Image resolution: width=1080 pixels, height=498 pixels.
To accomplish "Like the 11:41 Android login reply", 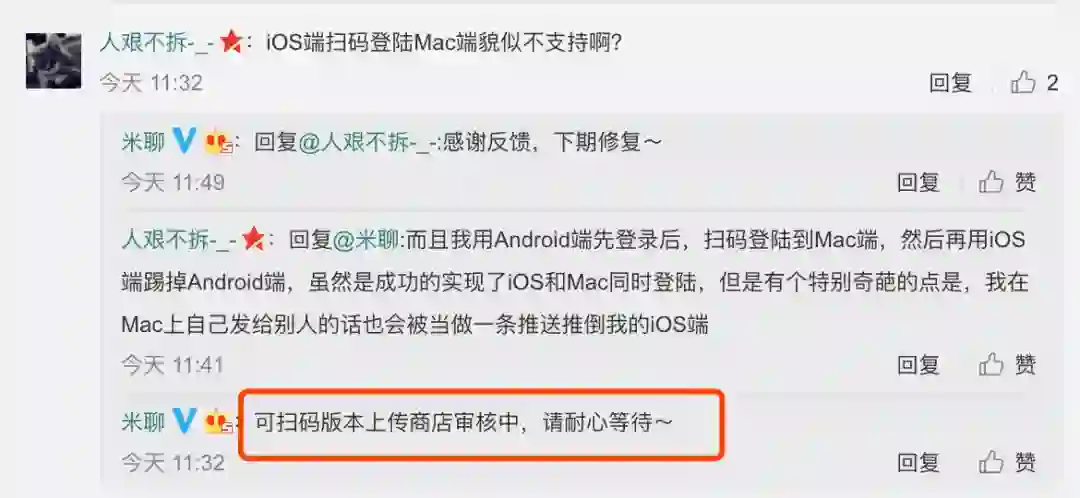I will tap(992, 364).
